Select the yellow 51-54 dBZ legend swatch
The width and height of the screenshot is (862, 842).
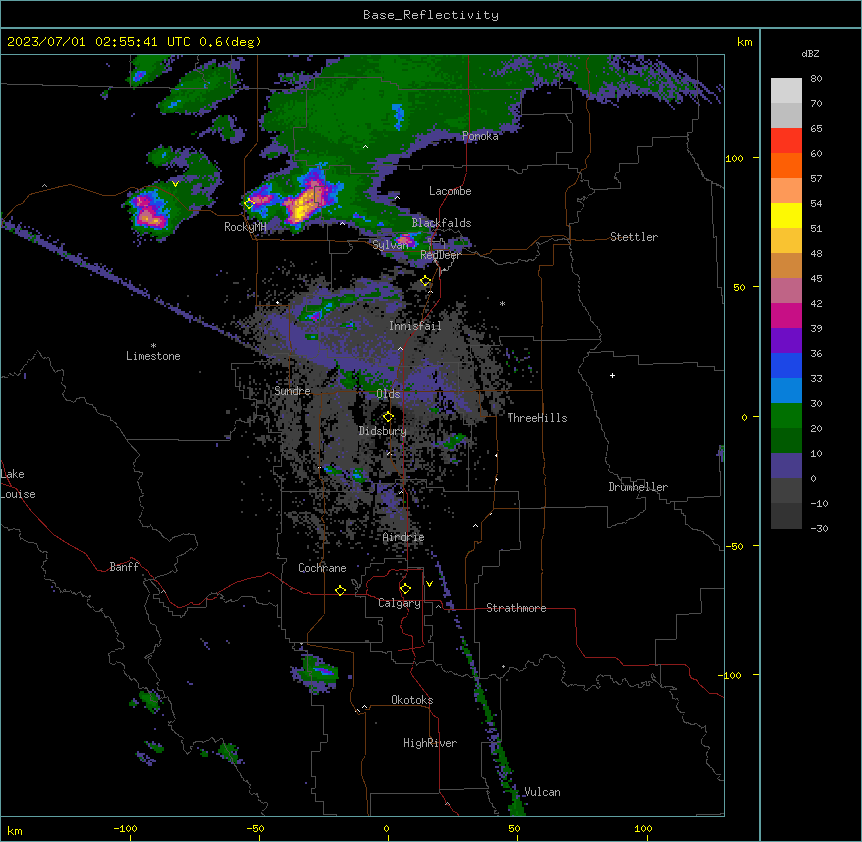point(786,215)
